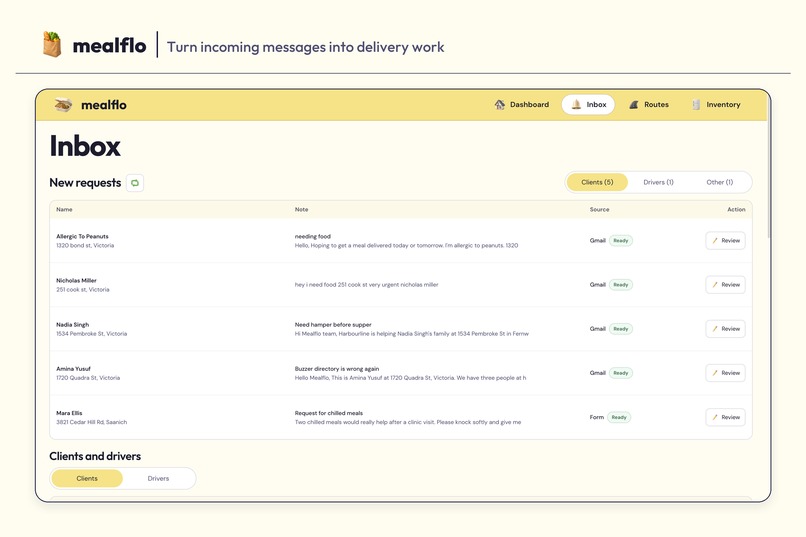The width and height of the screenshot is (806, 537).
Task: Click the Source column header
Action: pos(599,210)
